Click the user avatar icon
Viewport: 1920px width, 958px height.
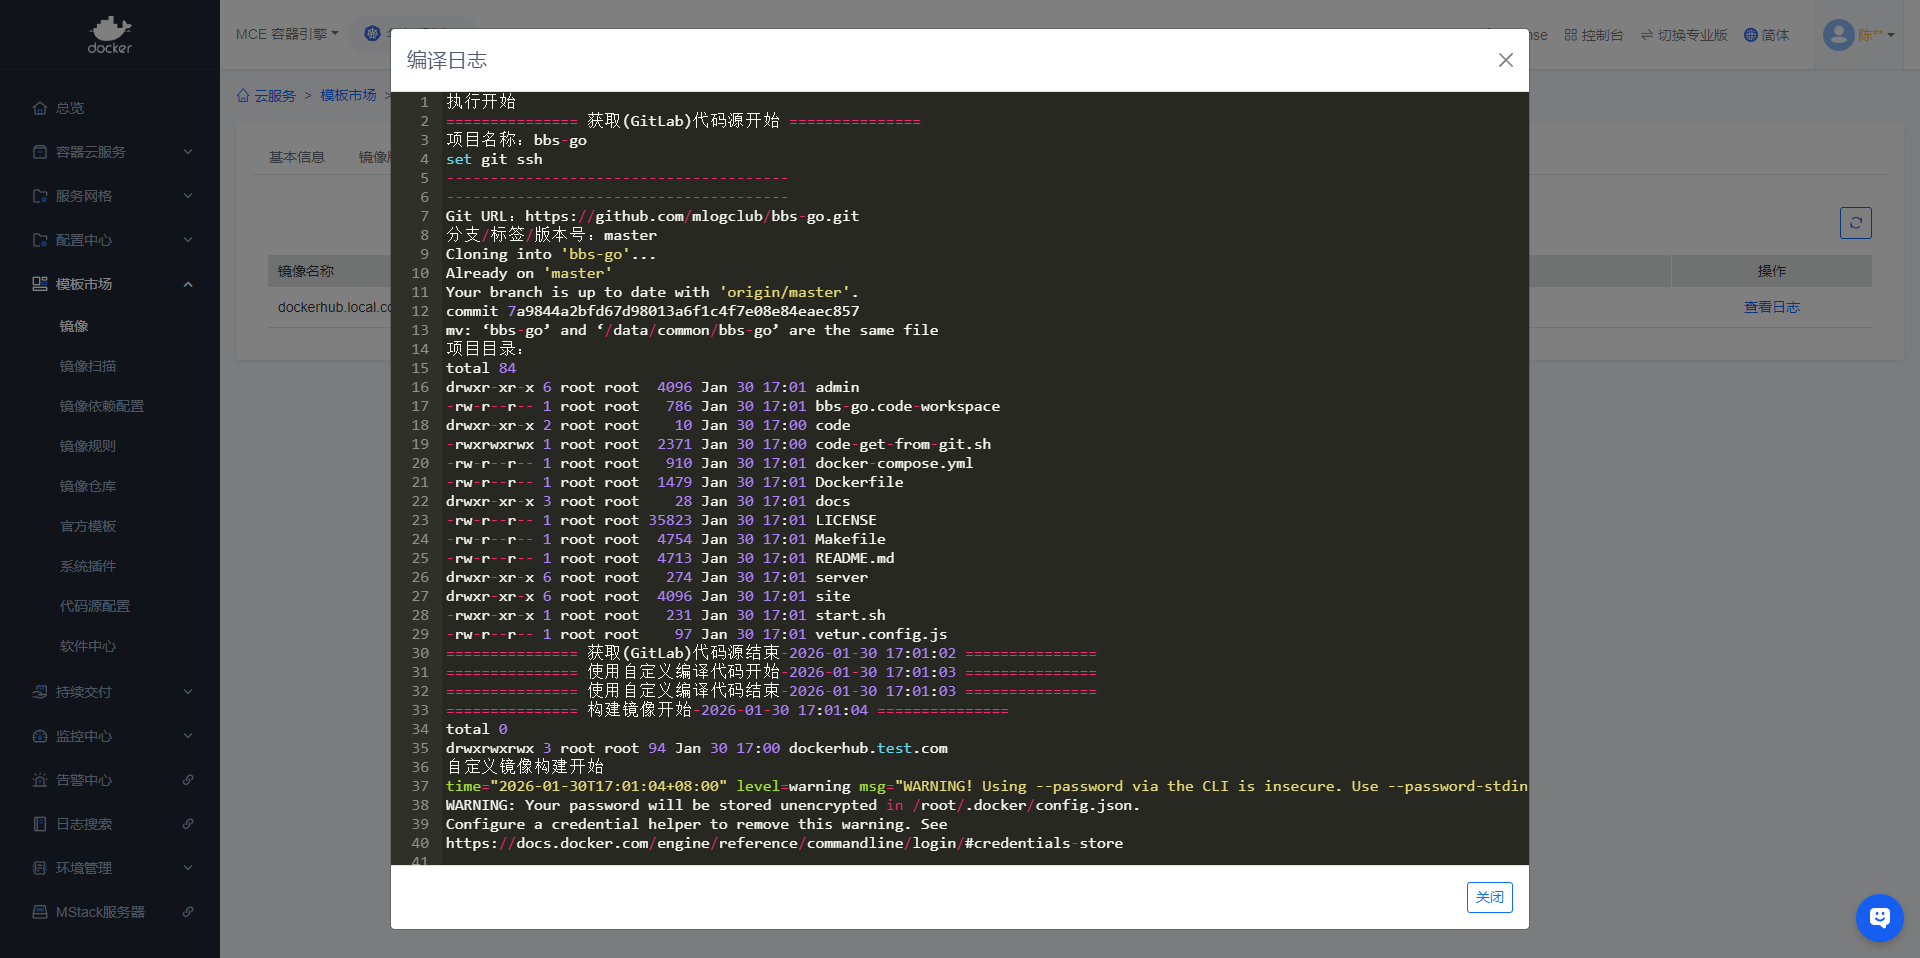tap(1838, 35)
